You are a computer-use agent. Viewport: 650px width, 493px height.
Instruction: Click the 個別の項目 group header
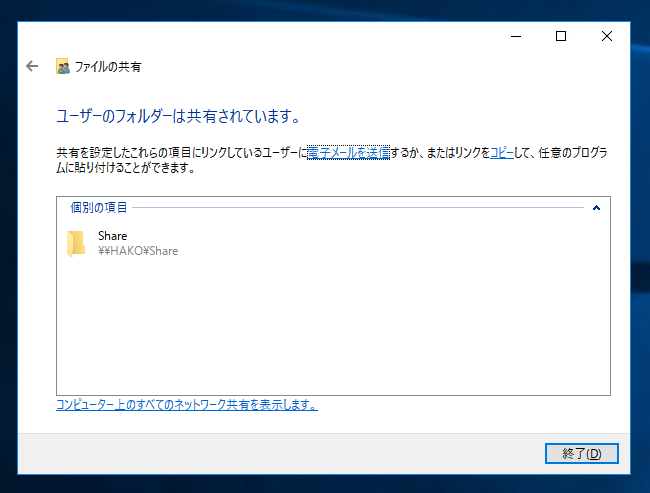[x=99, y=207]
